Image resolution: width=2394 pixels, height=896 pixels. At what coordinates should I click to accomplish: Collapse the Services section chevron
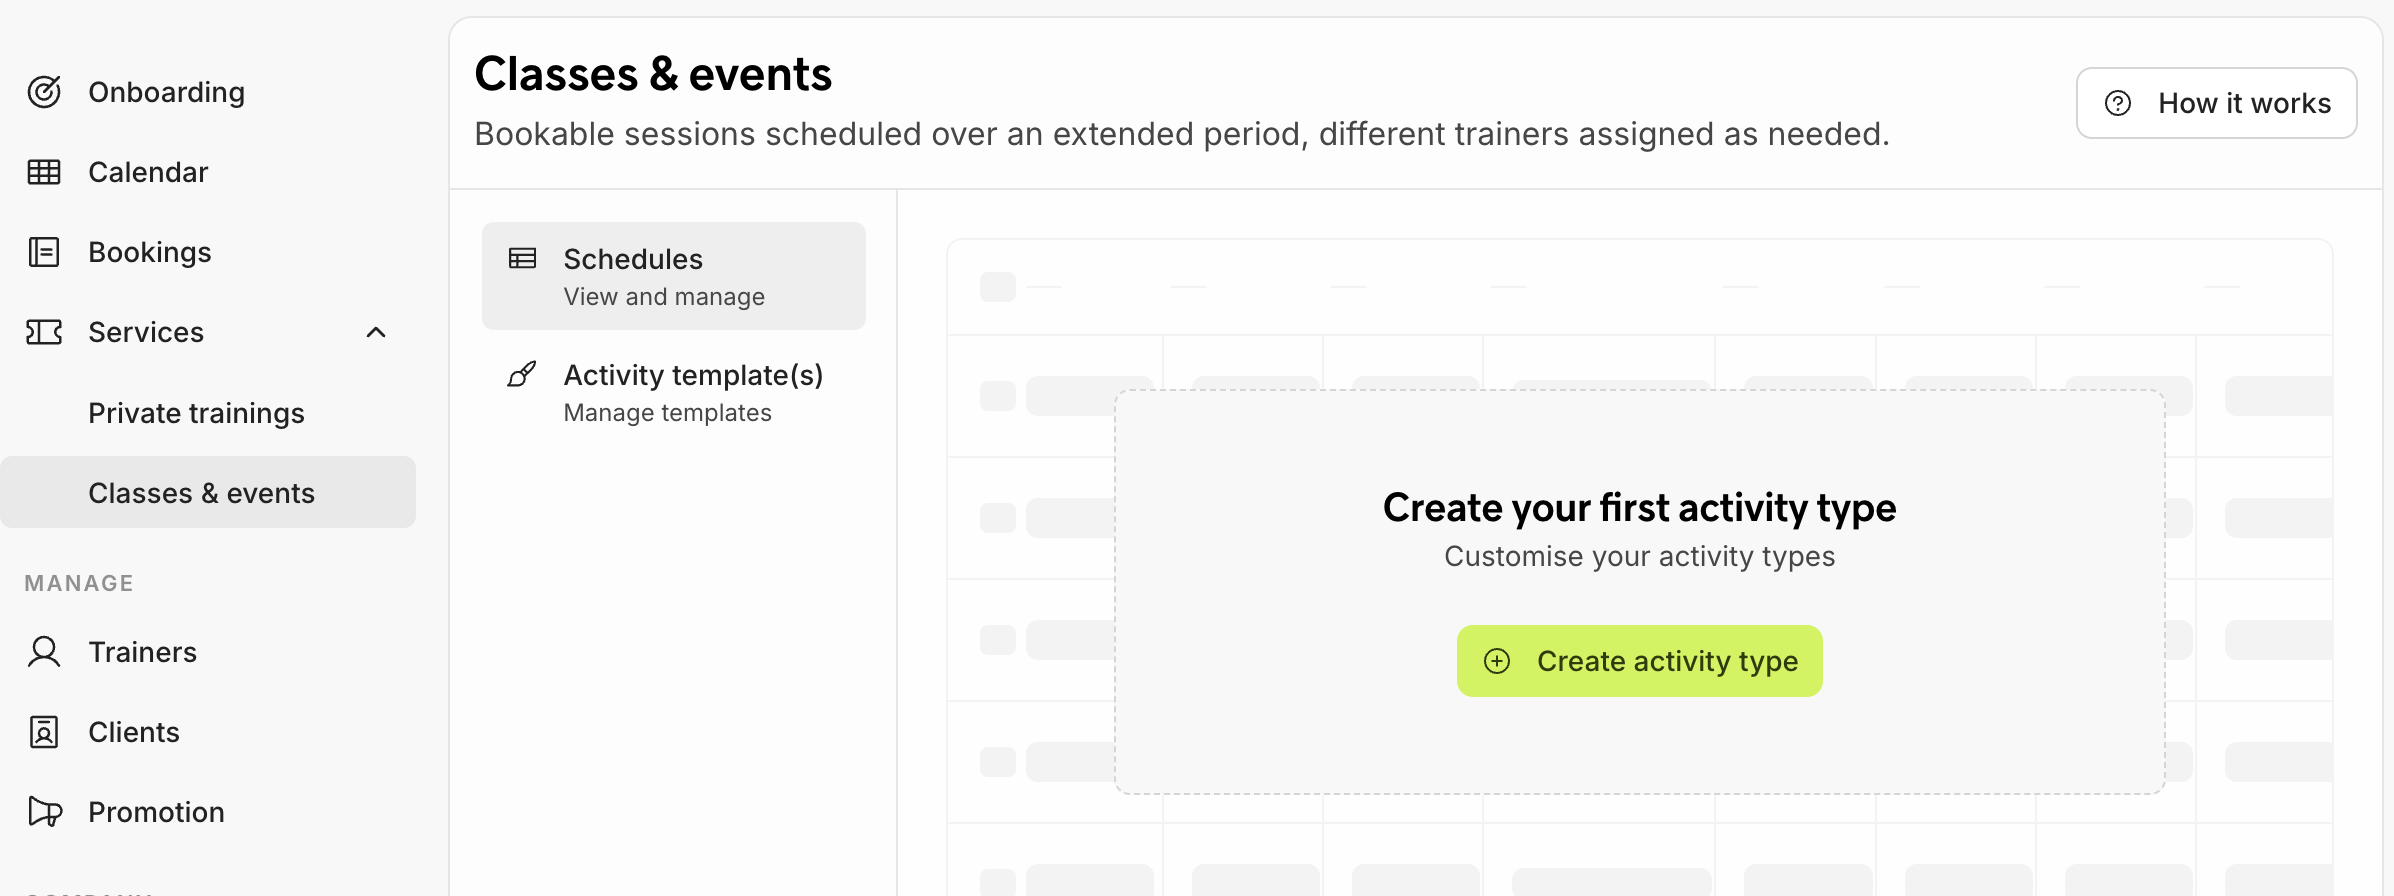point(376,332)
